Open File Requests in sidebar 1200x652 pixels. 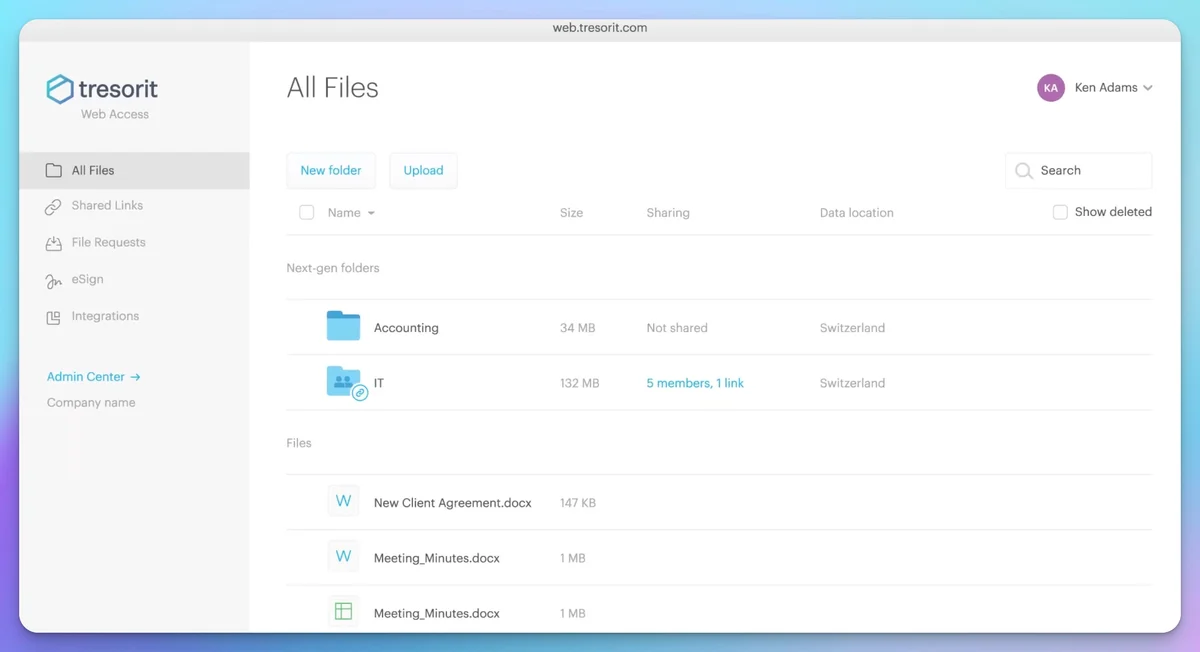(108, 243)
